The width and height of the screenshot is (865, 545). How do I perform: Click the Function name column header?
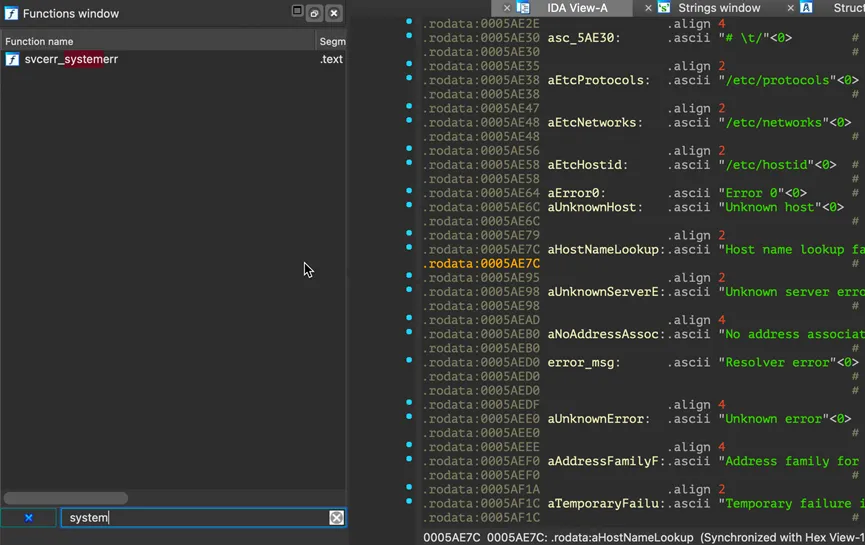coord(39,41)
